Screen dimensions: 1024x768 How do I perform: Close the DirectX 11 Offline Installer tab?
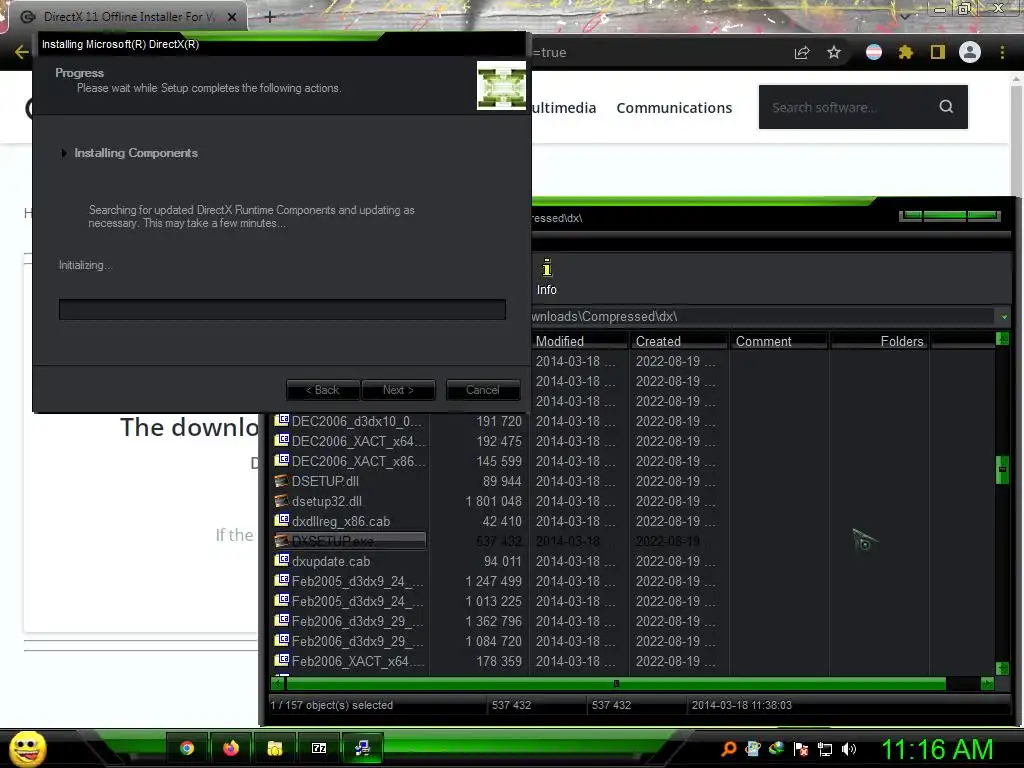(232, 17)
